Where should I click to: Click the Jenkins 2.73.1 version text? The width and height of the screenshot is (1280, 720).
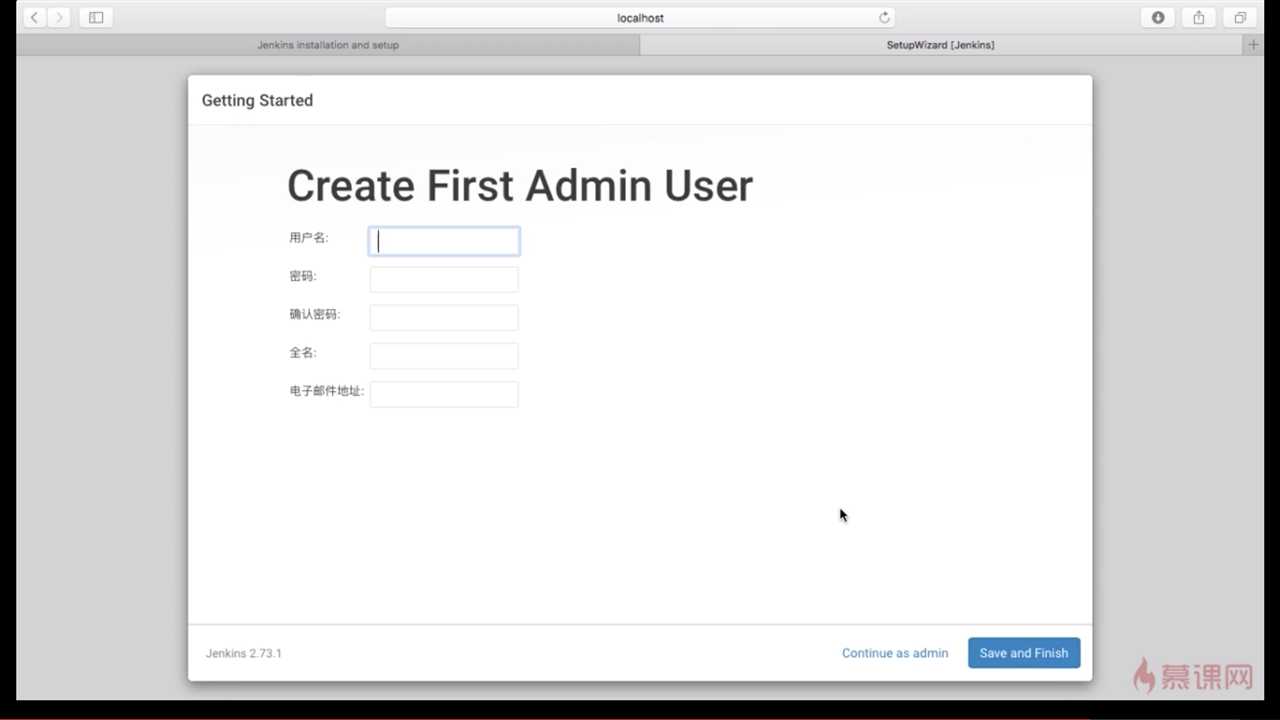click(x=244, y=653)
